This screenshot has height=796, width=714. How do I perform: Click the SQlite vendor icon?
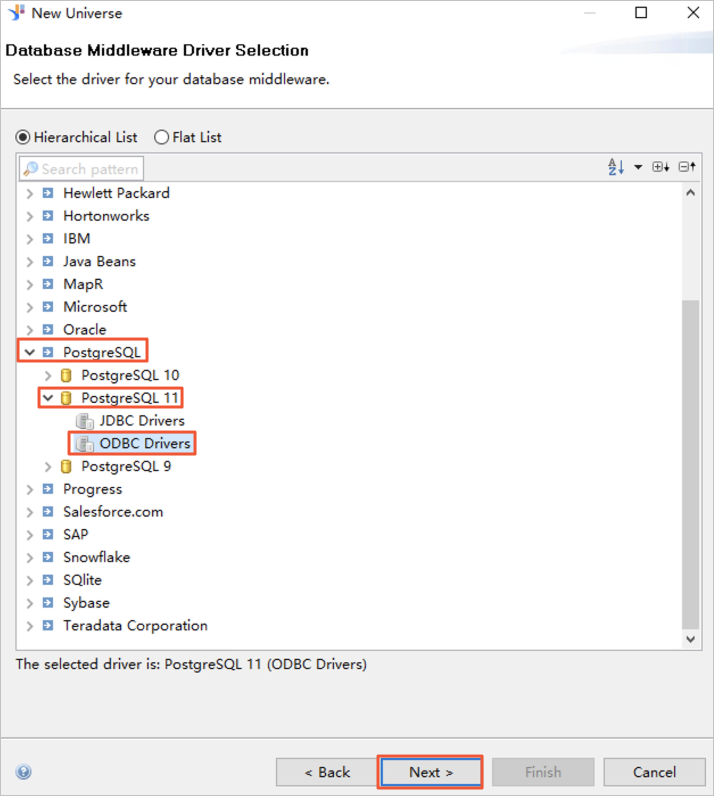(x=48, y=580)
